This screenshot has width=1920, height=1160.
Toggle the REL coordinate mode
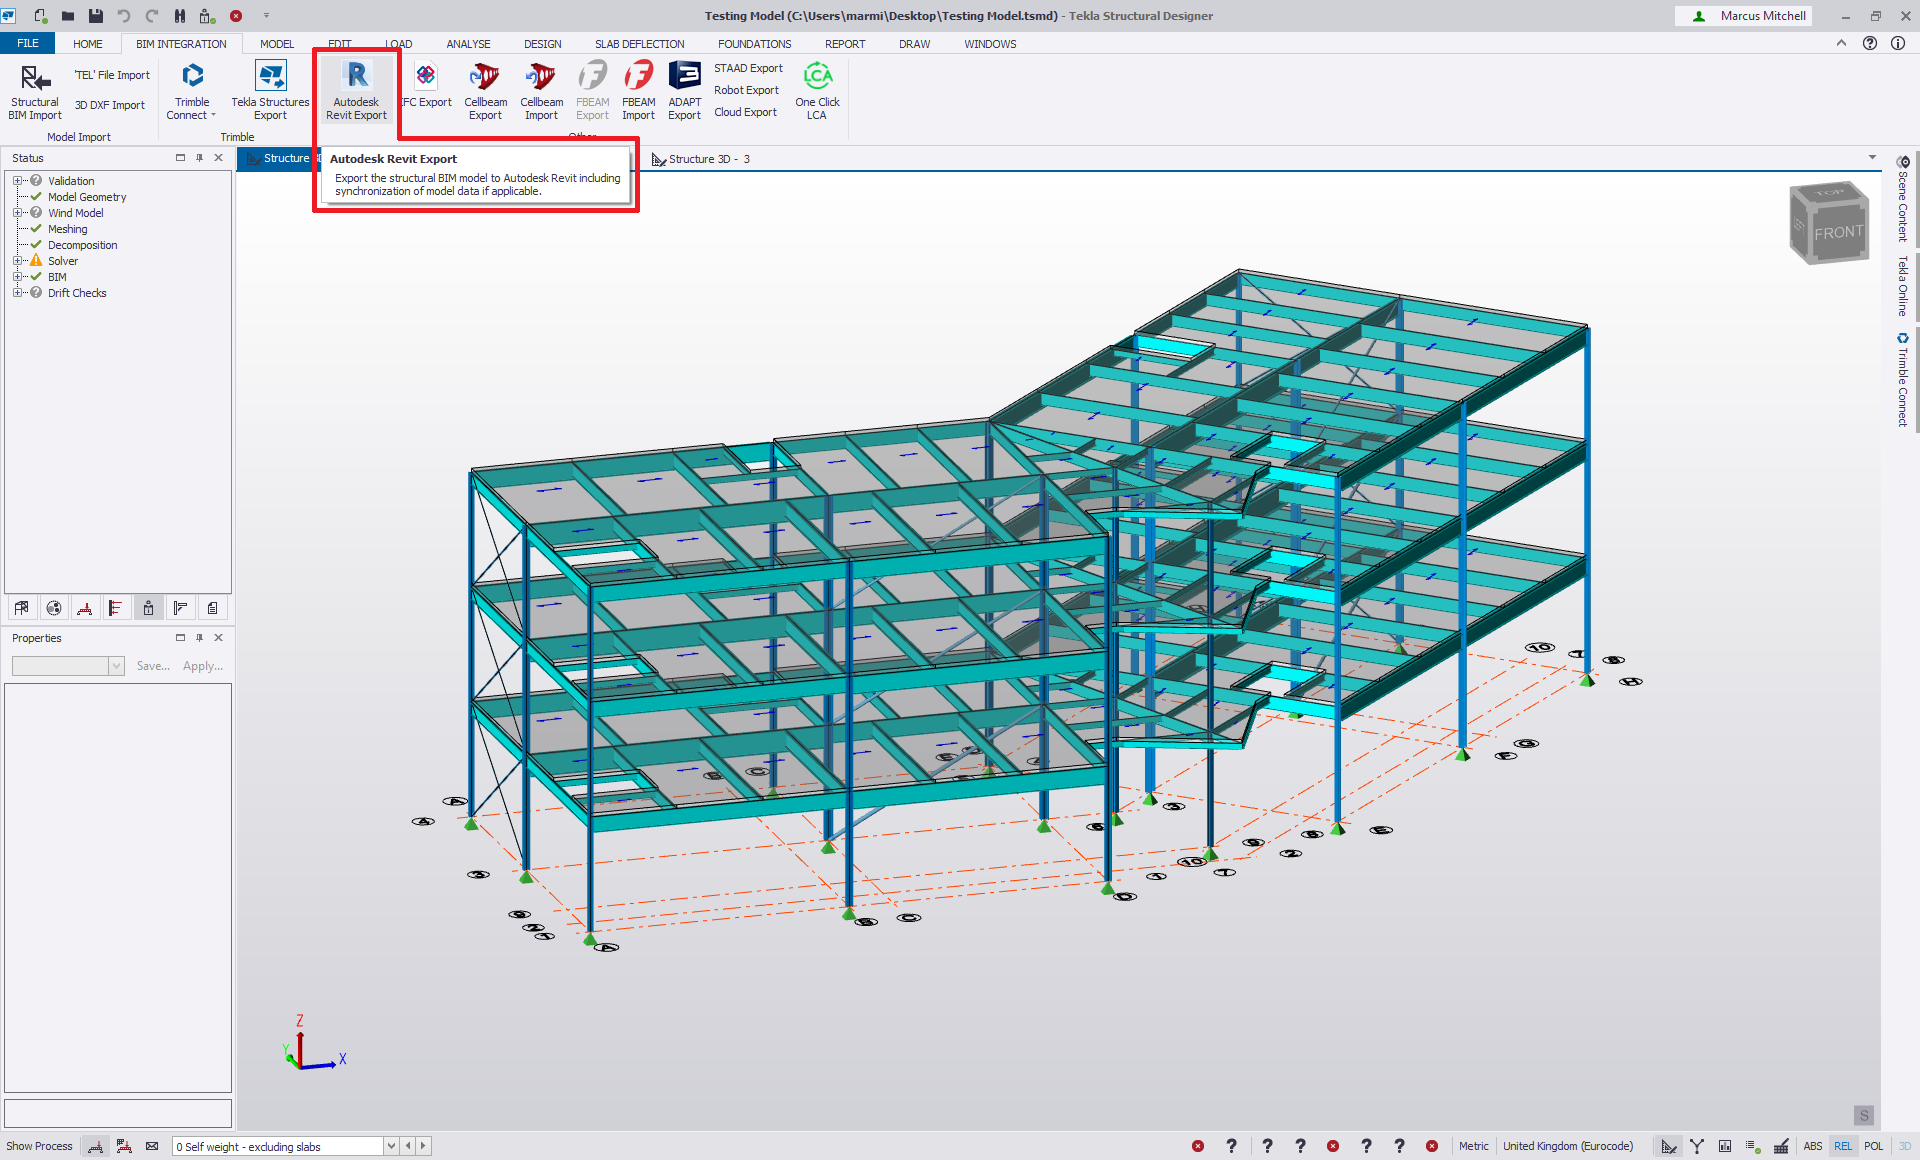click(x=1842, y=1146)
